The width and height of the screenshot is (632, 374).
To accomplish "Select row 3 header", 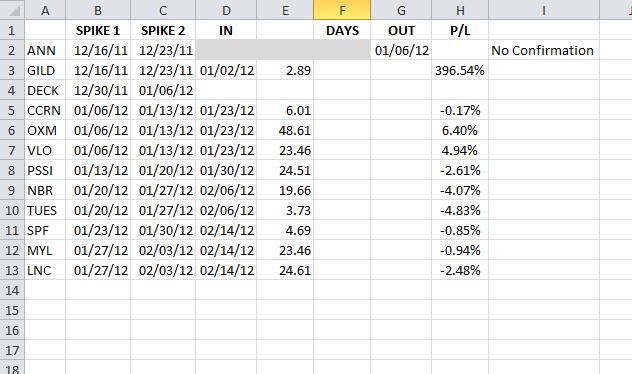I will click(x=12, y=70).
